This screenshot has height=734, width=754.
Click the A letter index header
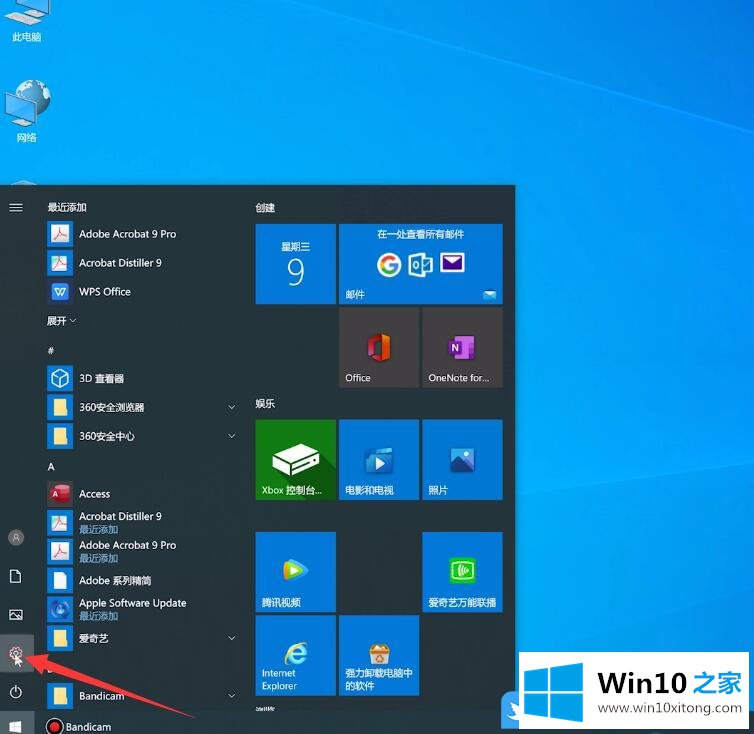(x=51, y=467)
